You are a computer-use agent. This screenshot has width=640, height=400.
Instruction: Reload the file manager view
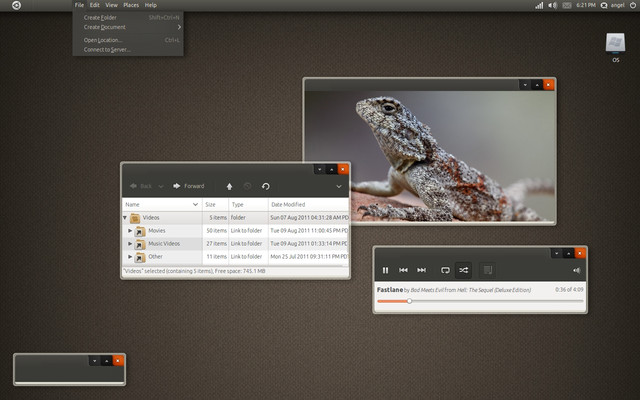pyautogui.click(x=266, y=186)
